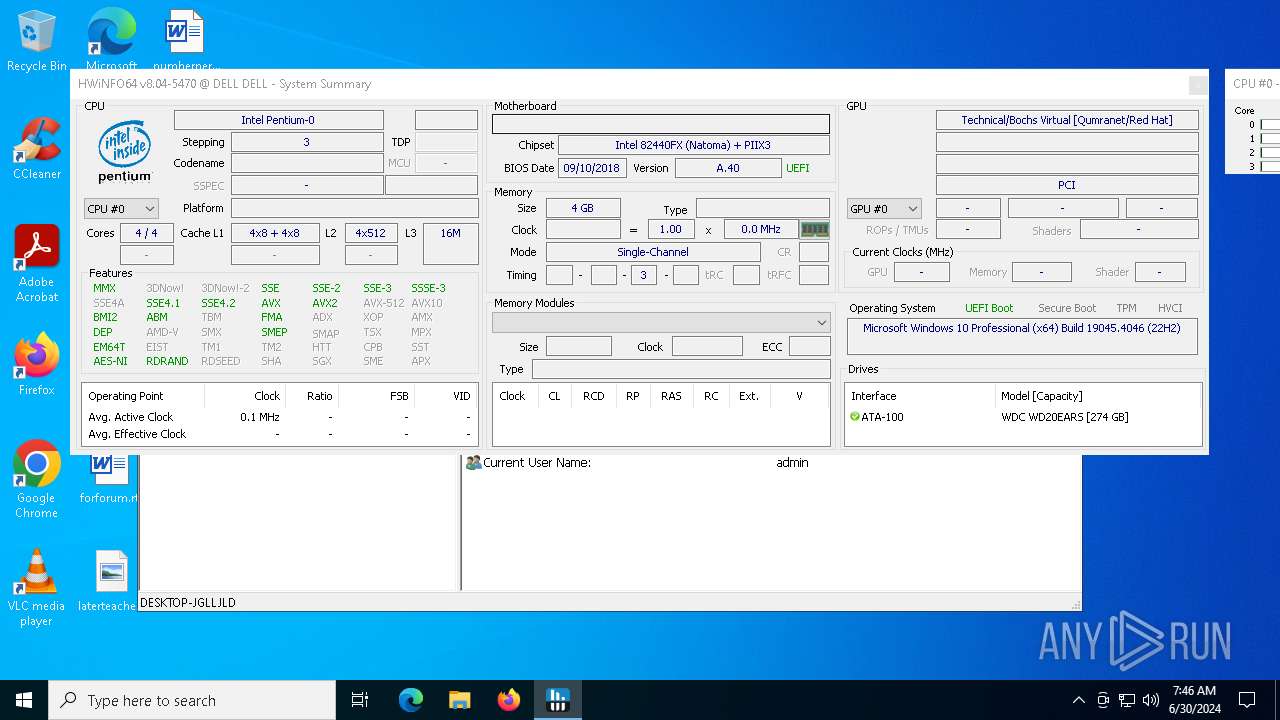The width and height of the screenshot is (1280, 720).
Task: Click the taskbar clock showing 7:46 AM
Action: (1194, 700)
